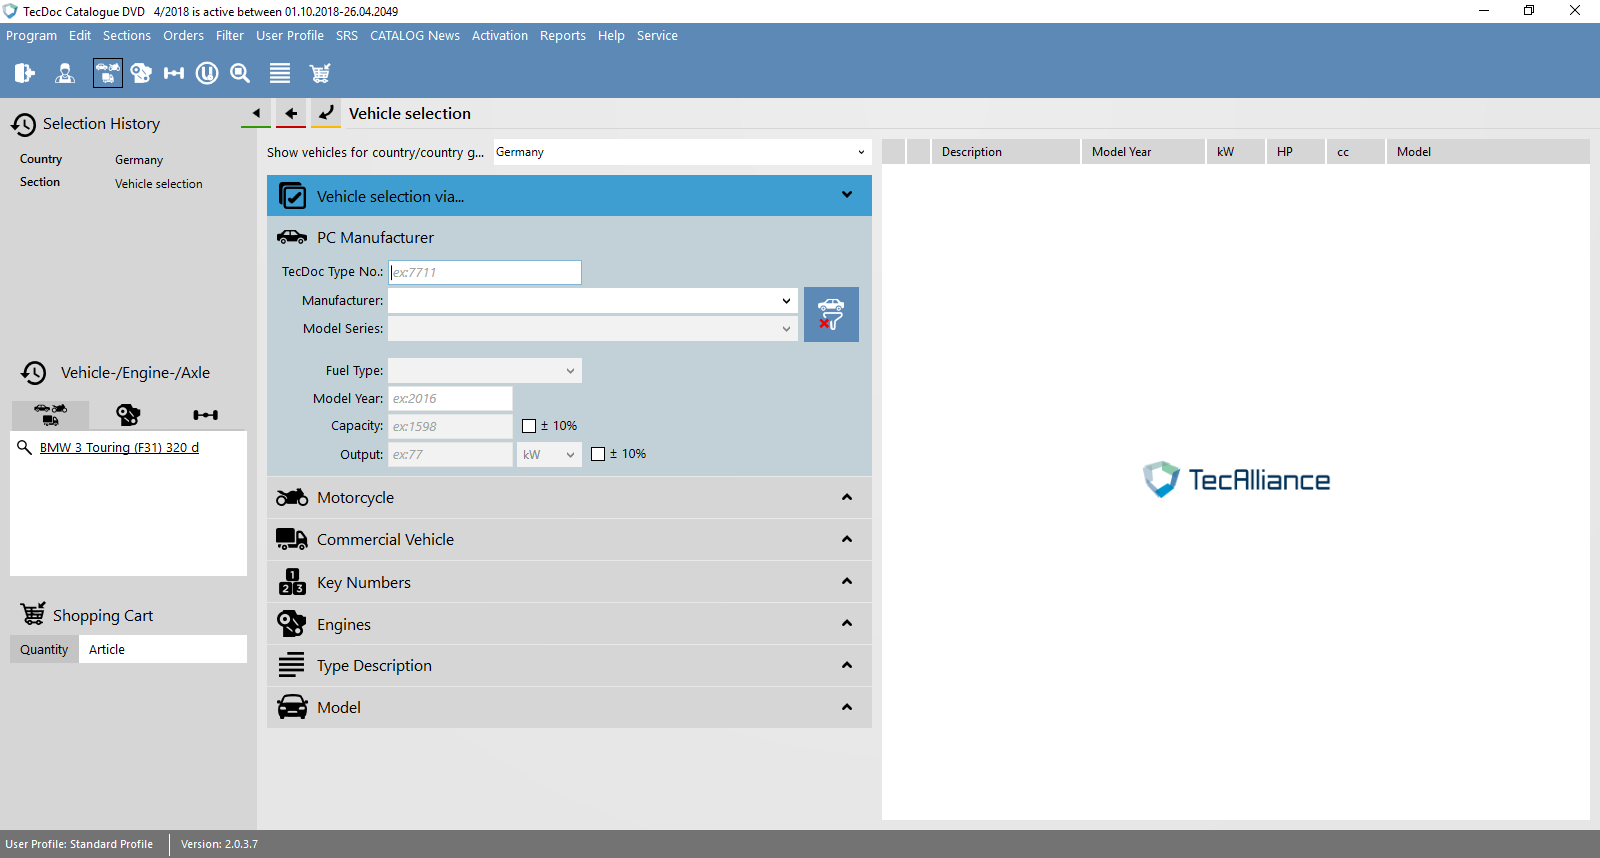This screenshot has width=1600, height=858.
Task: Open the Filter menu
Action: pyautogui.click(x=230, y=35)
